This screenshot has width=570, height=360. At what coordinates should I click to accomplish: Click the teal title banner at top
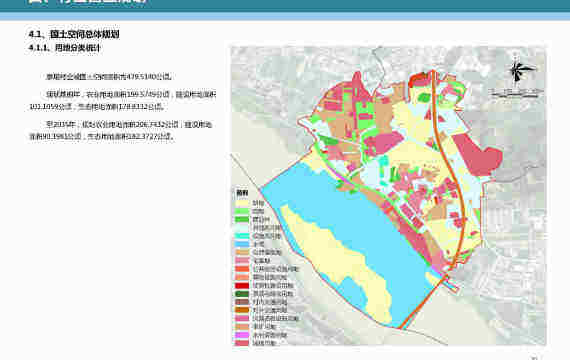pos(285,5)
